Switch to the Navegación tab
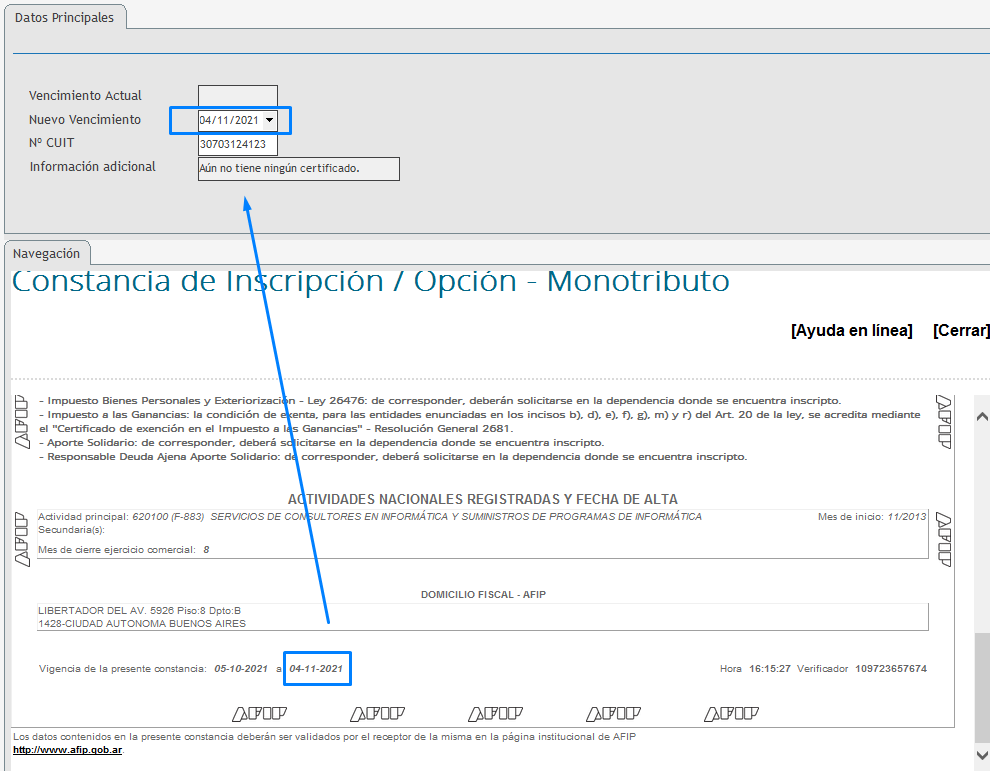This screenshot has height=771, width=990. [x=47, y=253]
